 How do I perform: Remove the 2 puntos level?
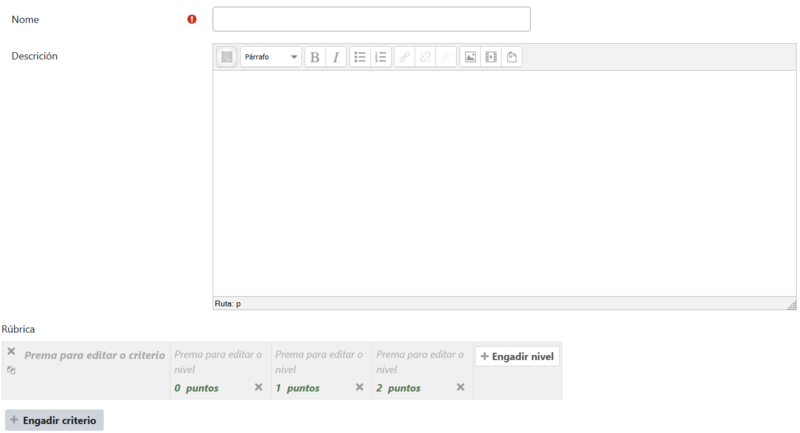point(461,387)
